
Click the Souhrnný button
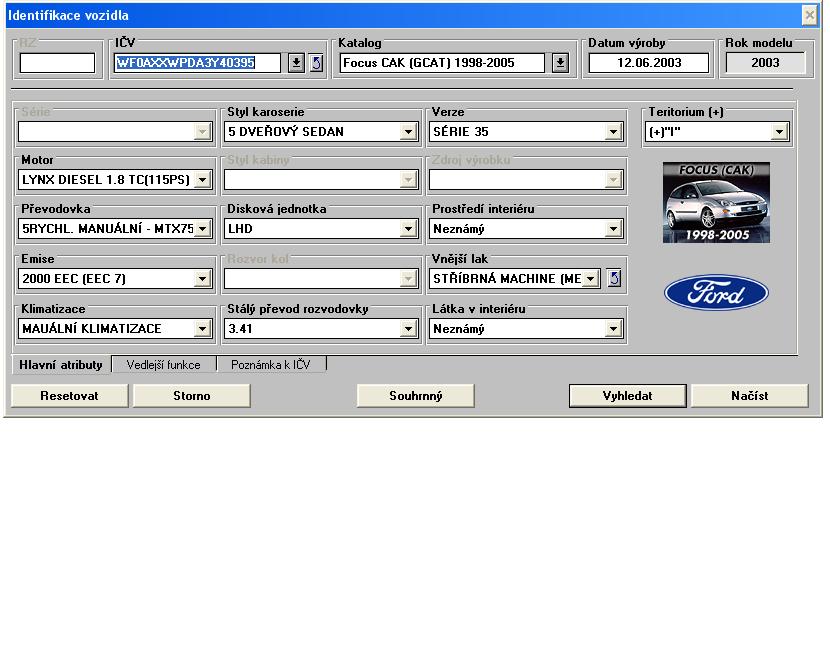tap(416, 395)
